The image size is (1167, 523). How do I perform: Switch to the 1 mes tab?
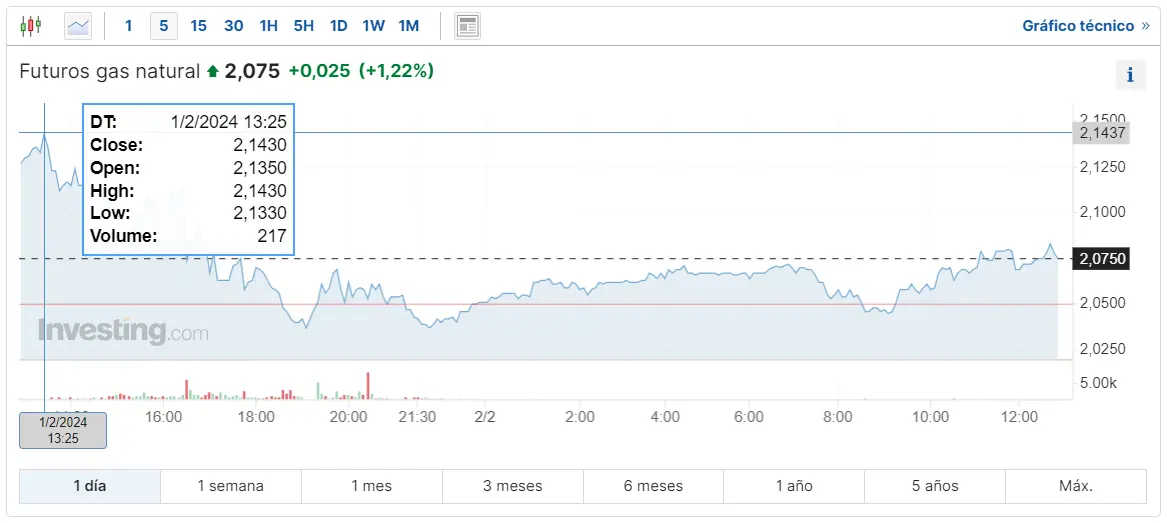[x=372, y=486]
